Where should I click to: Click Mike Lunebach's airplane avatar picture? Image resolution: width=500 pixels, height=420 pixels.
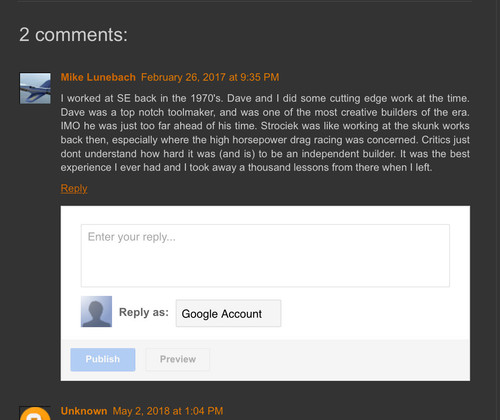point(35,88)
